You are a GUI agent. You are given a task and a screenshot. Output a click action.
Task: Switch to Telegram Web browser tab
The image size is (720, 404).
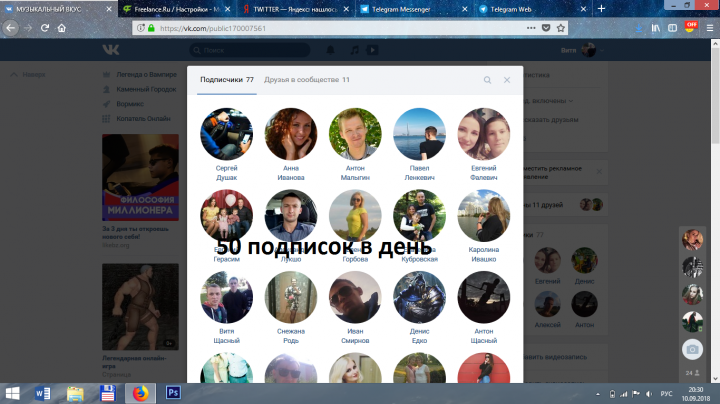(x=533, y=9)
